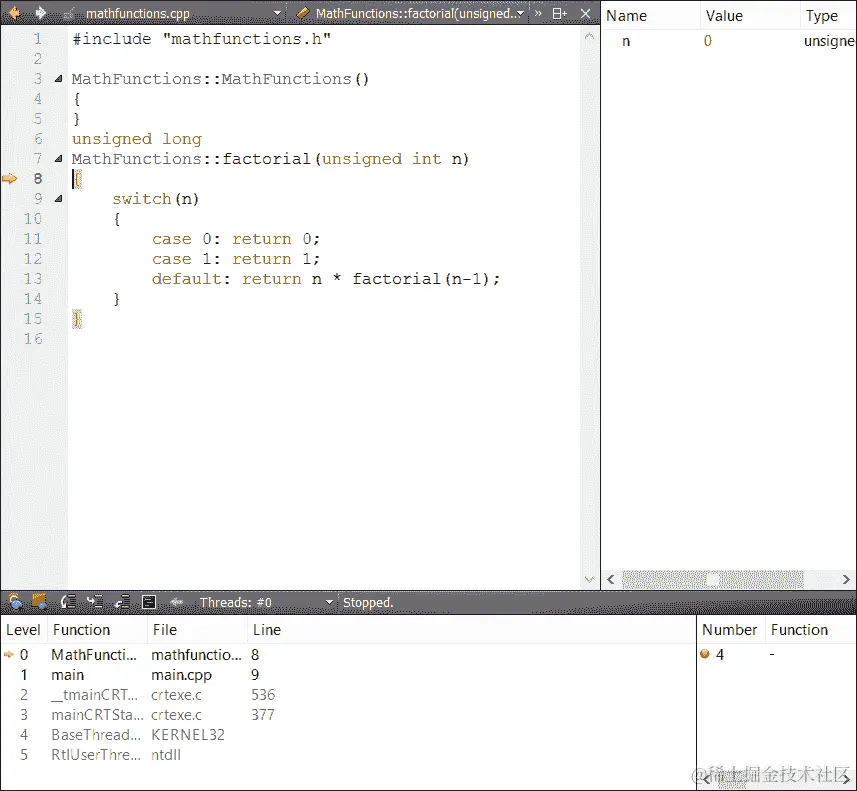Click the Name column header in locals view
Image resolution: width=857 pixels, height=791 pixels.
click(626, 16)
